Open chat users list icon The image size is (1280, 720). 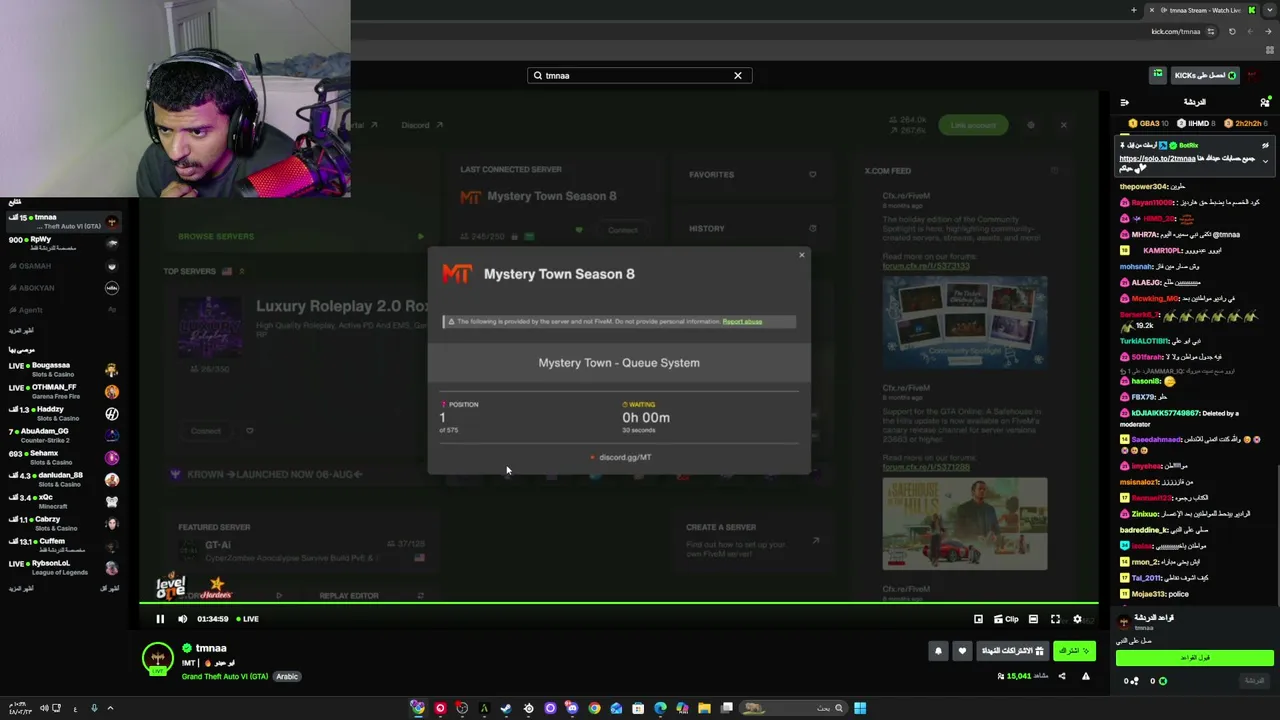(1265, 102)
